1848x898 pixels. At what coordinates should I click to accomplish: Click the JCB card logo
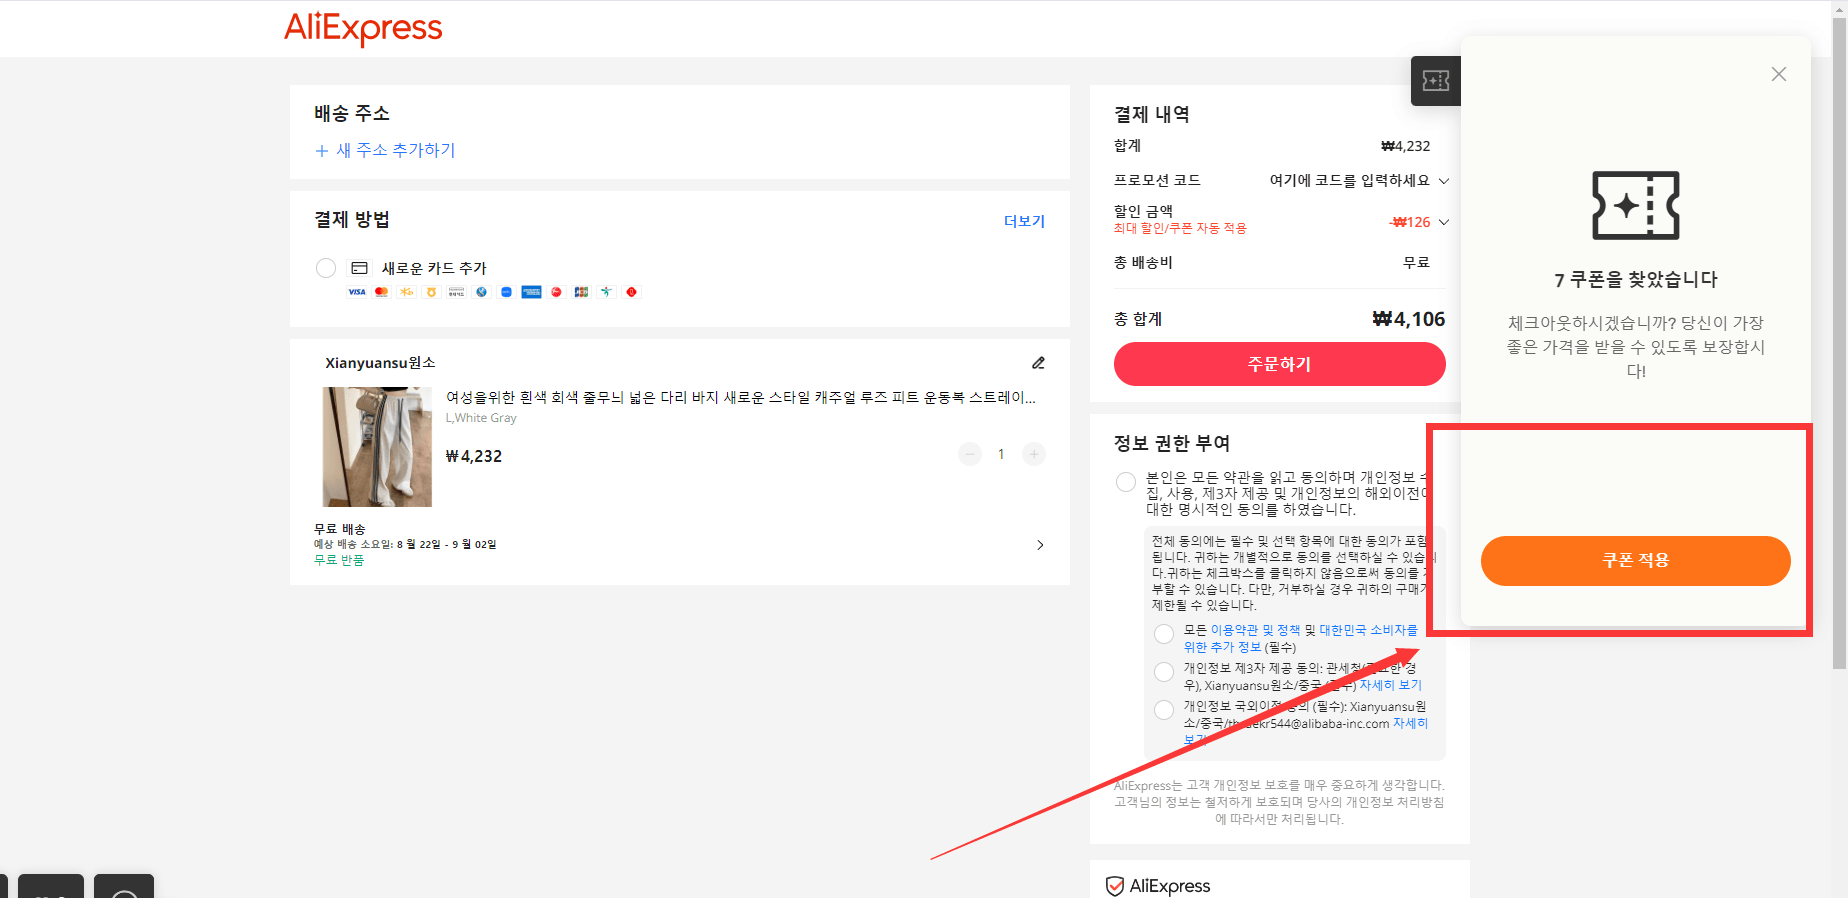tap(581, 292)
